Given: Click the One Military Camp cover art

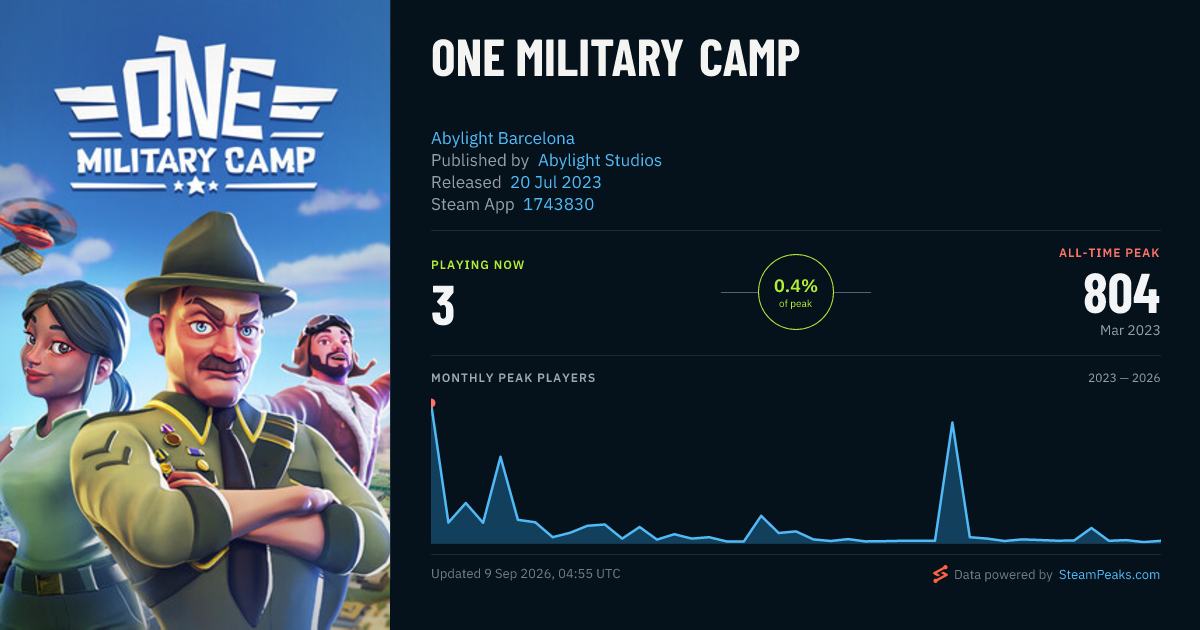Looking at the screenshot, I should [x=195, y=315].
